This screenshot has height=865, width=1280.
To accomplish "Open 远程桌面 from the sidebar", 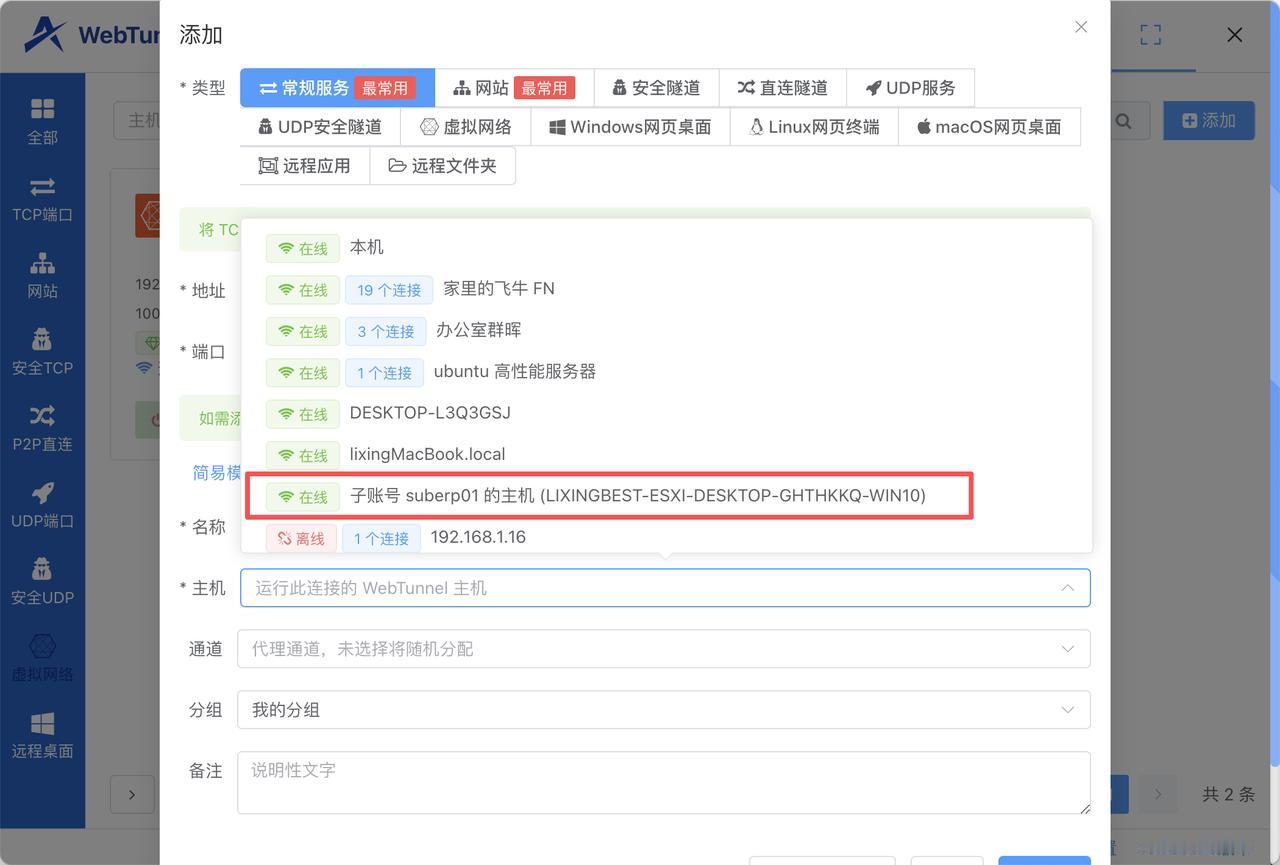I will pos(42,735).
